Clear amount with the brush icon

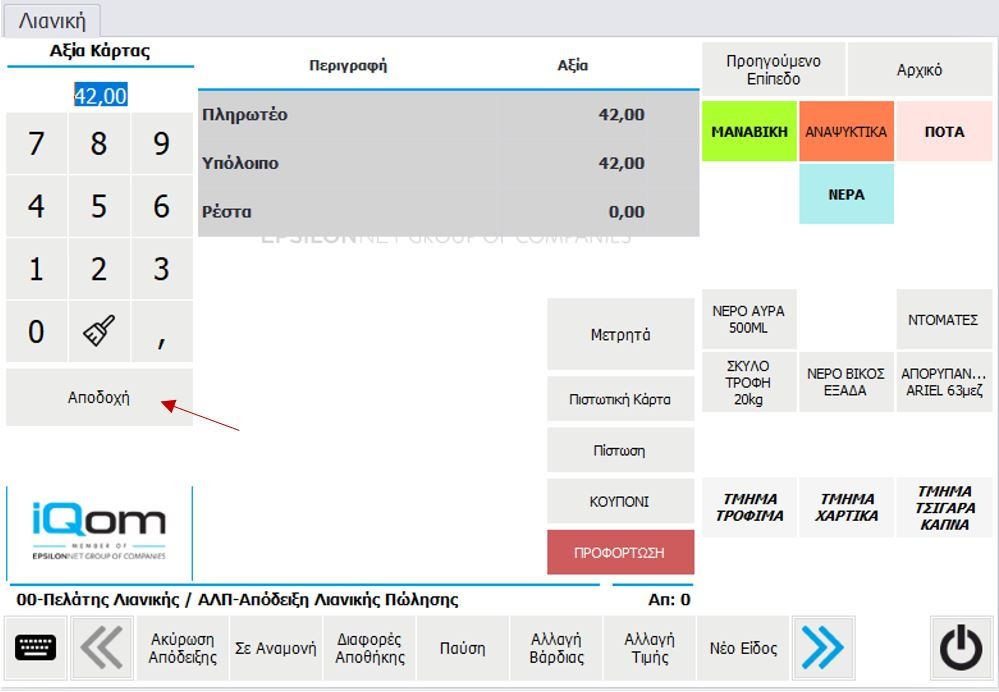click(x=99, y=331)
